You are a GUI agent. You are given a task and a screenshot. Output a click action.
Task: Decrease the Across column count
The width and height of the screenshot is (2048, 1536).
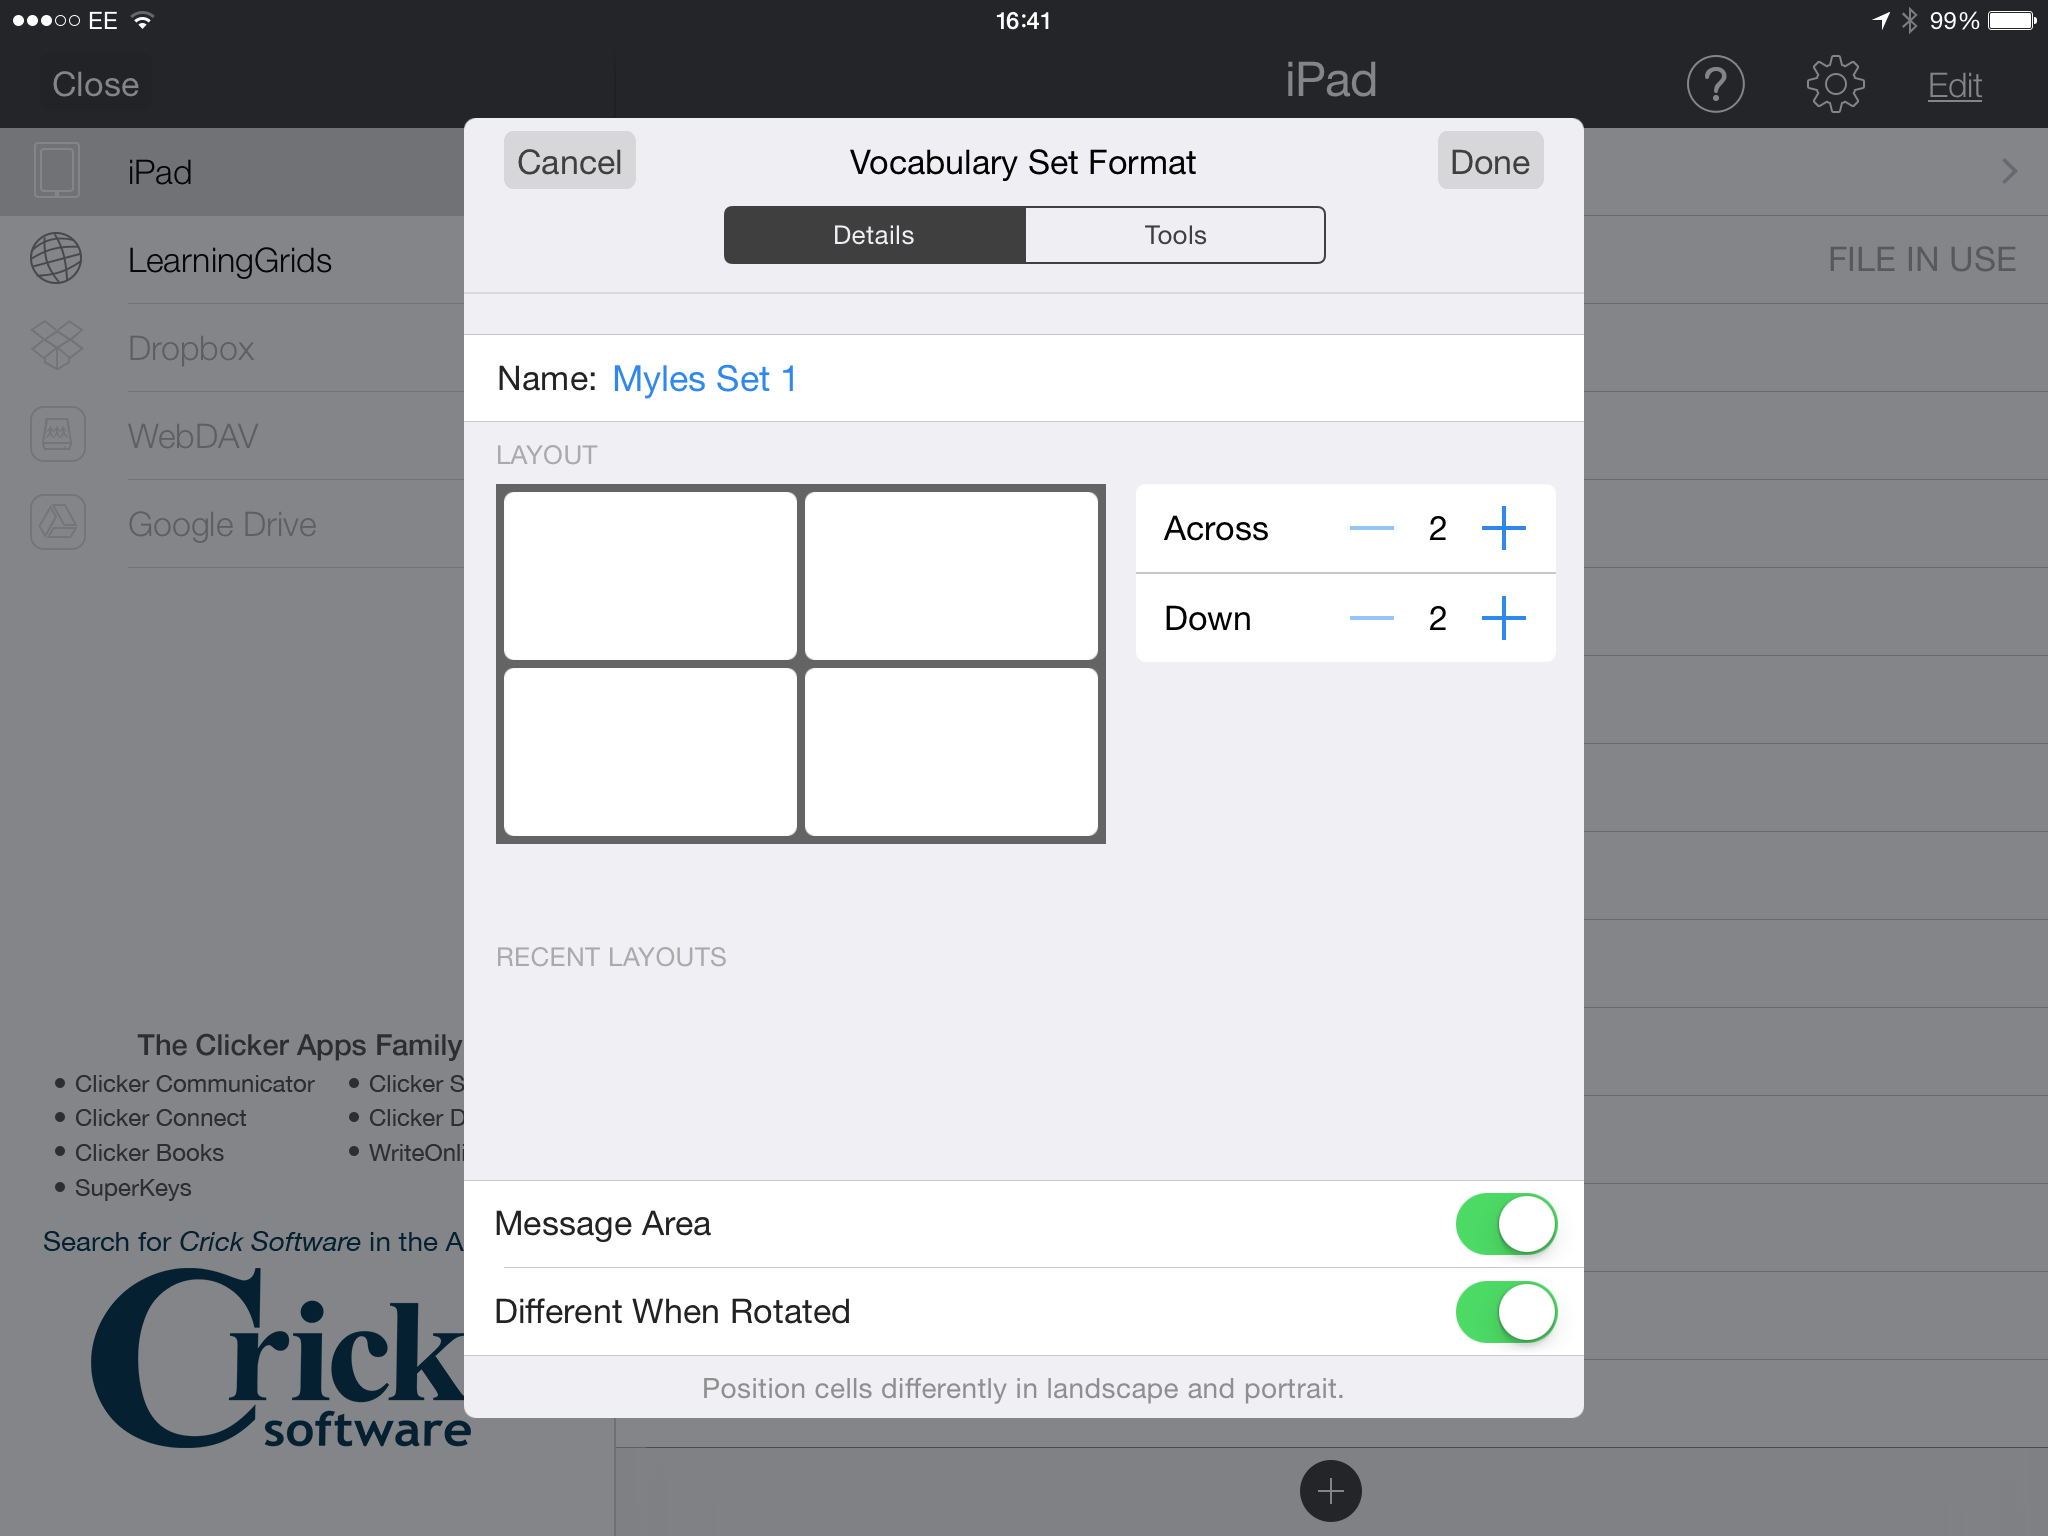tap(1371, 528)
